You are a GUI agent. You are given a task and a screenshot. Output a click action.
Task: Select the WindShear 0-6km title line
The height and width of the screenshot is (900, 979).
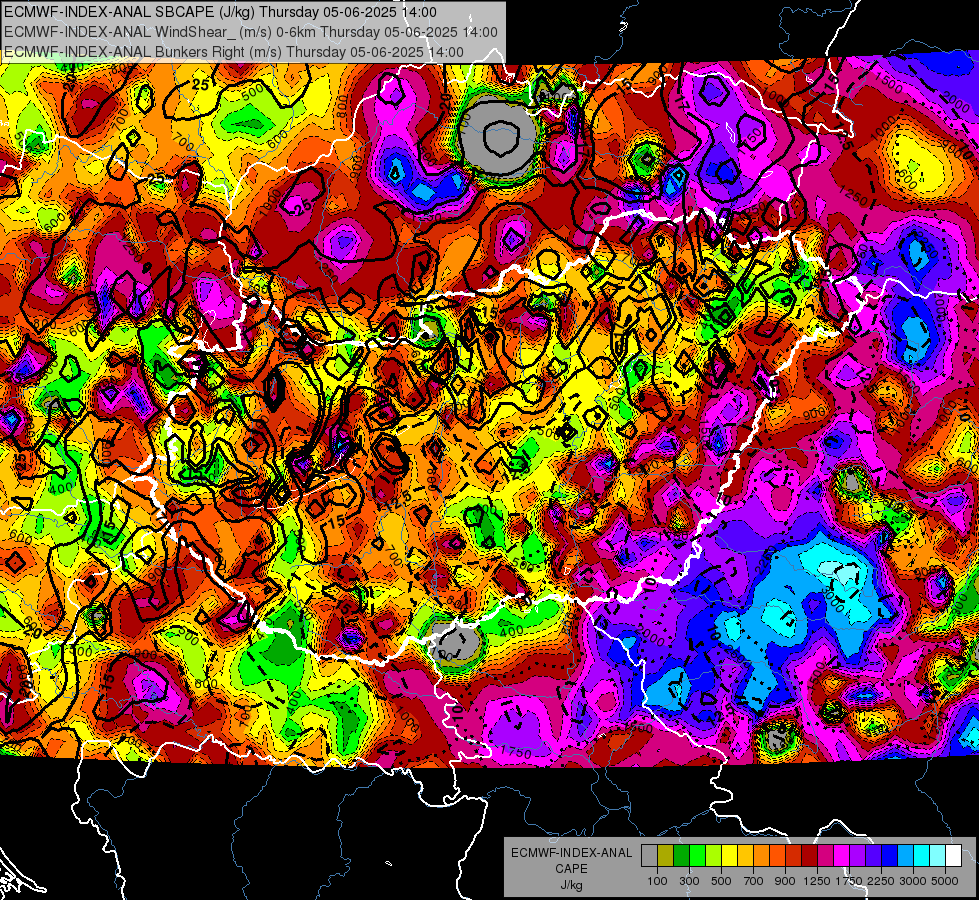(251, 32)
